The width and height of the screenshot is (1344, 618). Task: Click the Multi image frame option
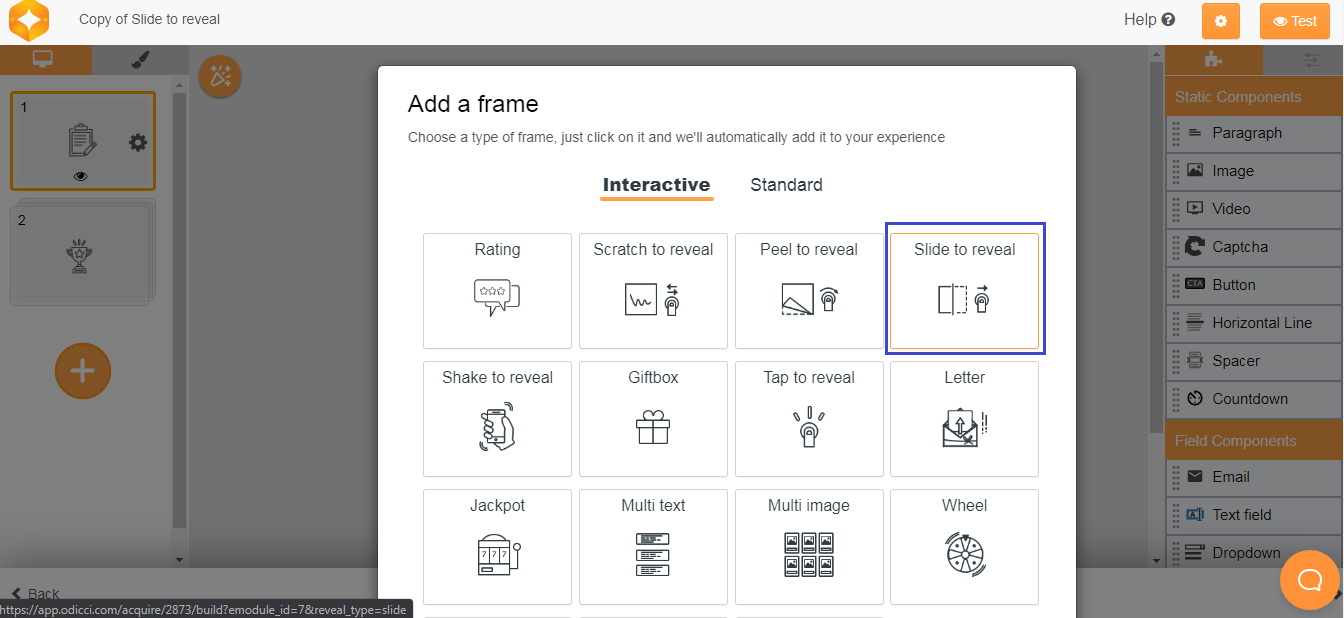(809, 546)
